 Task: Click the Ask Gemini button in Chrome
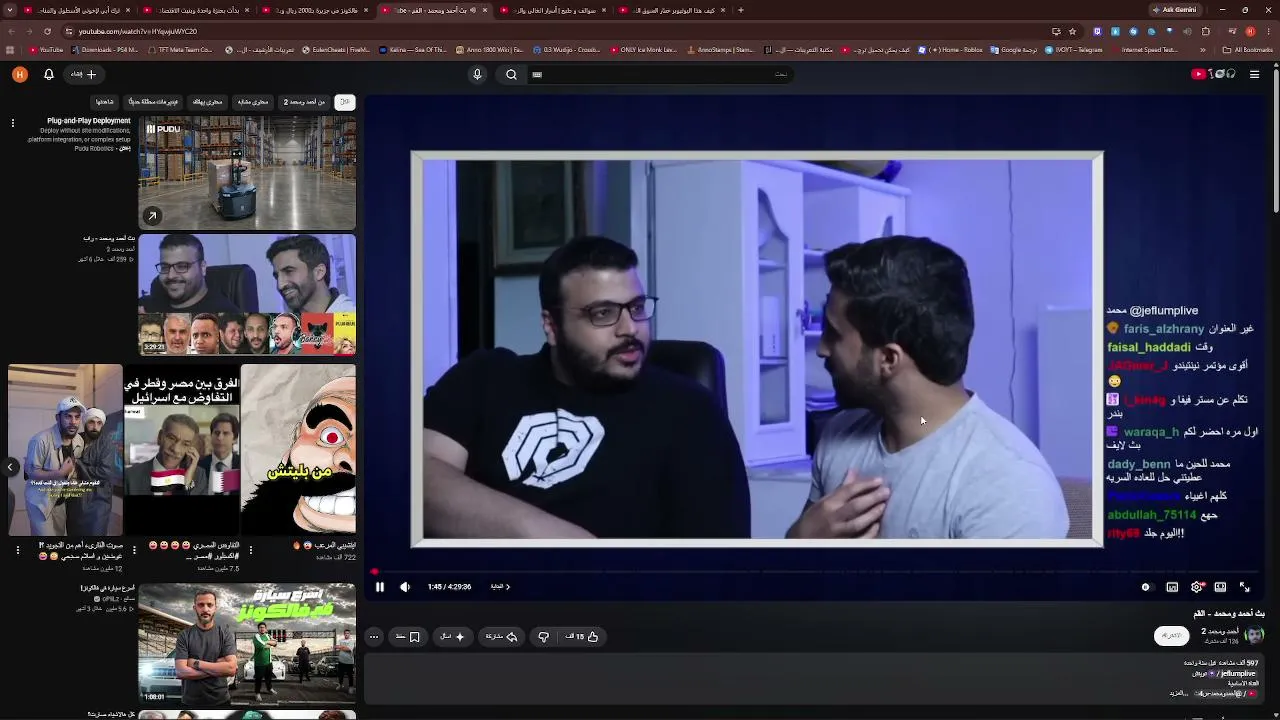pyautogui.click(x=1174, y=10)
